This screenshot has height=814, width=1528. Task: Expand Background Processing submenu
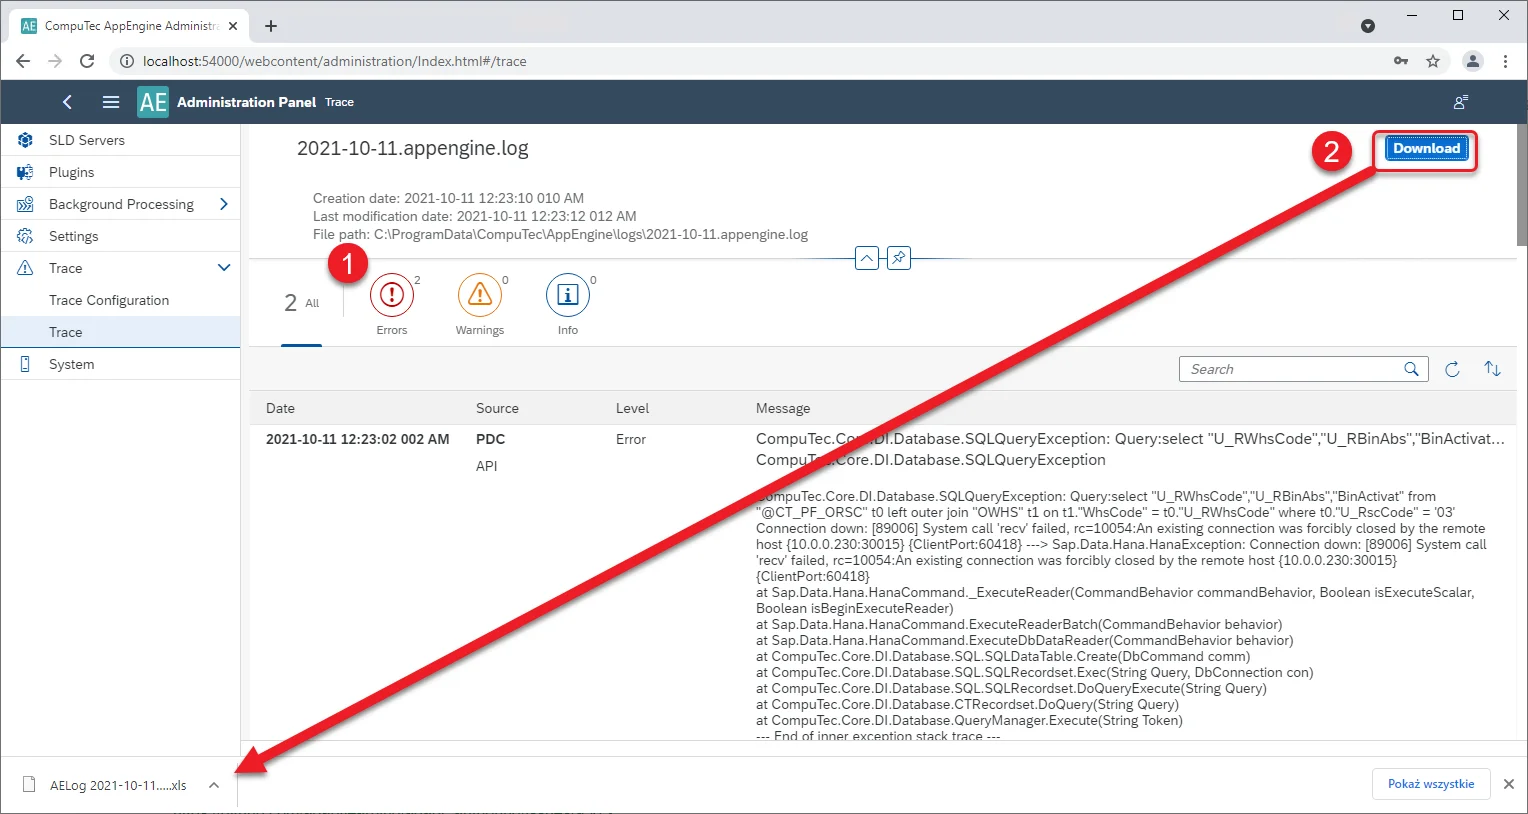(223, 204)
